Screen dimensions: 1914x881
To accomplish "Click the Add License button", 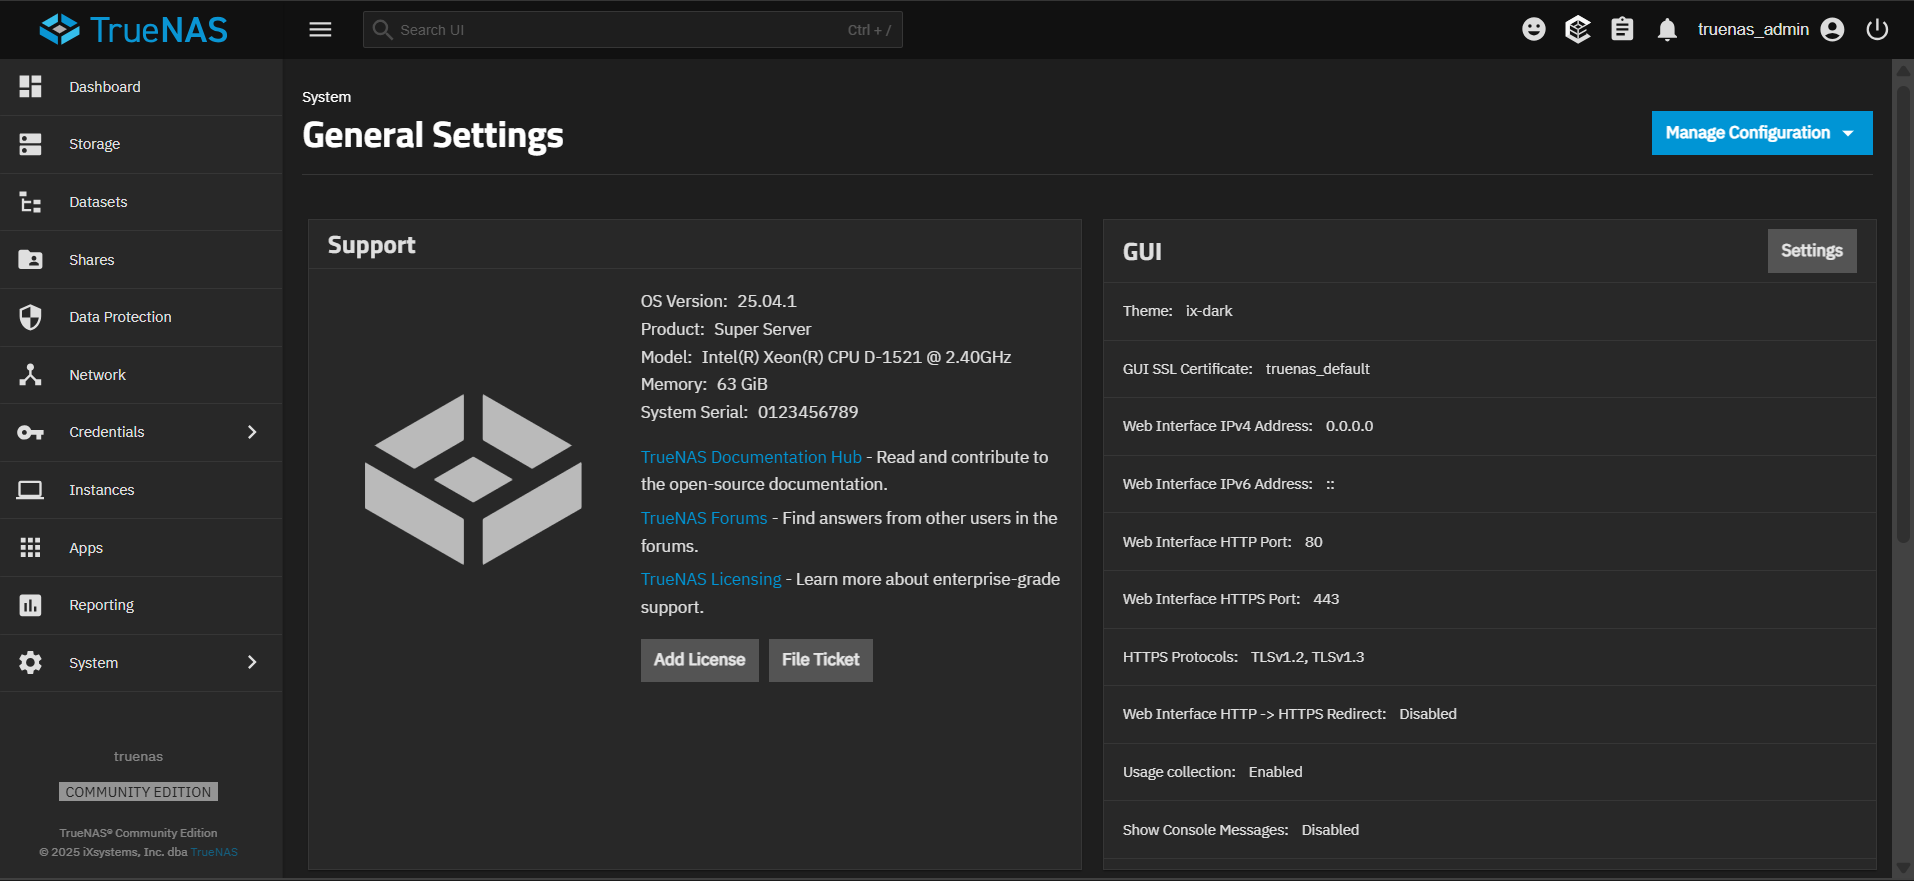I will tap(699, 660).
